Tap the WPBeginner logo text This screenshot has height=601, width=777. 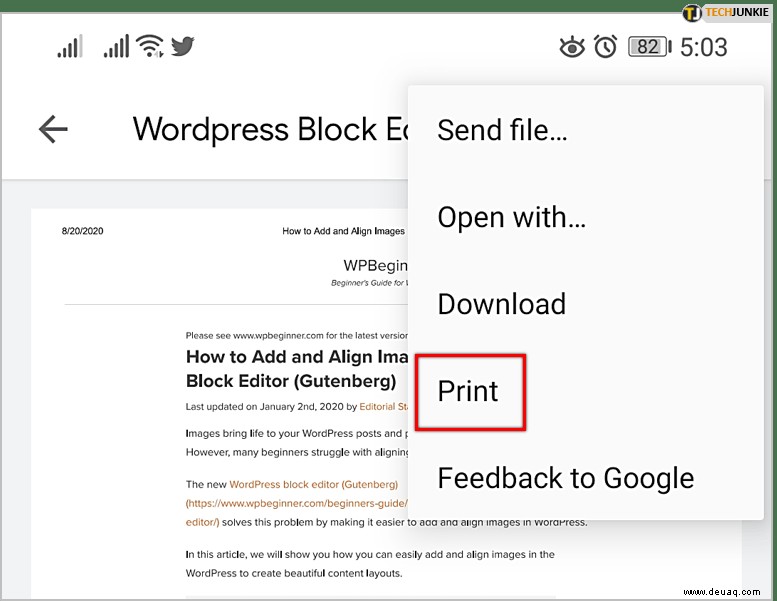coord(375,266)
